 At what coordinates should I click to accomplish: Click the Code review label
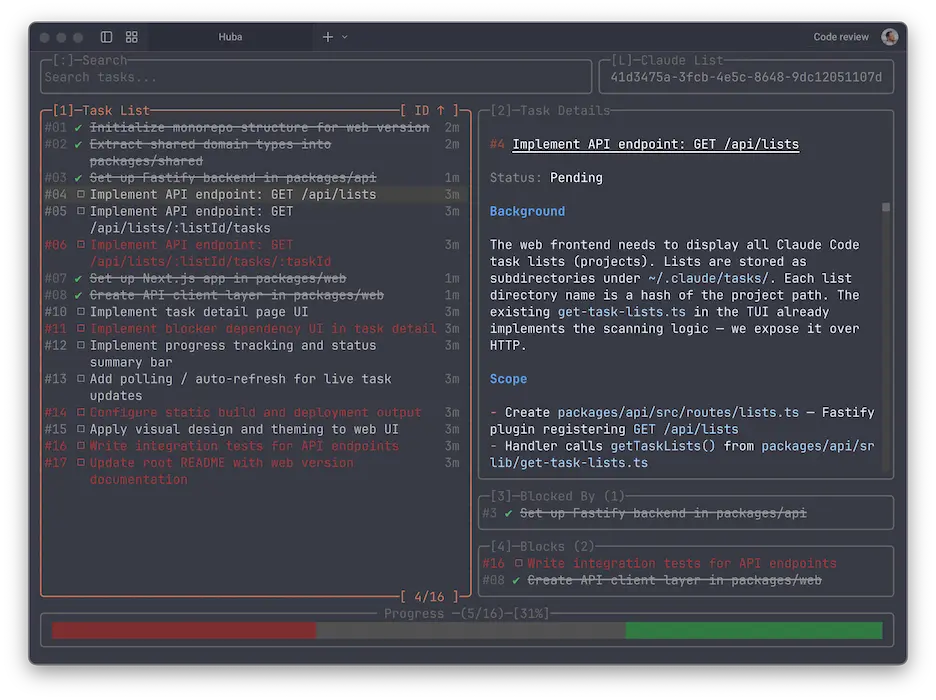[839, 36]
